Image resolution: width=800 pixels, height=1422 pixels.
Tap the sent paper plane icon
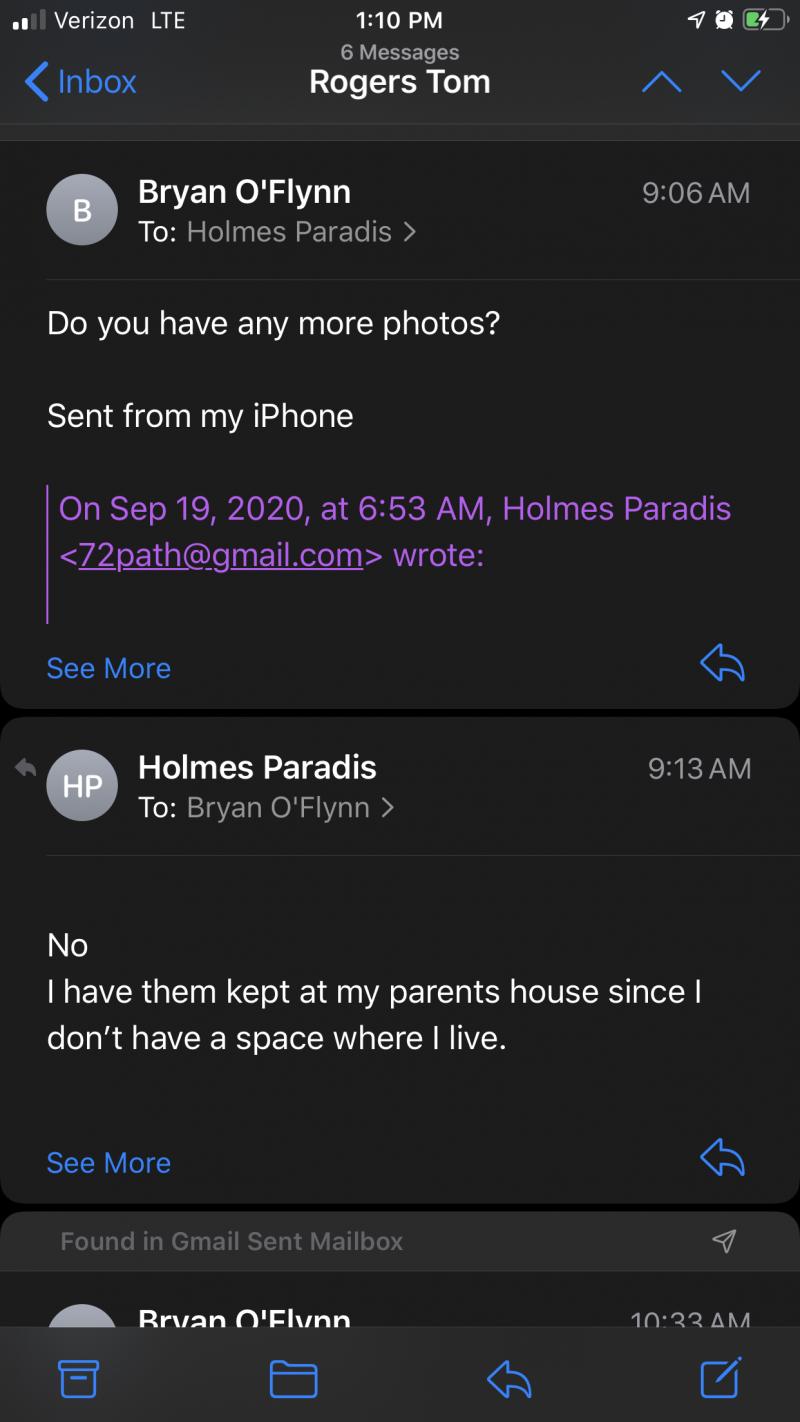(723, 1241)
